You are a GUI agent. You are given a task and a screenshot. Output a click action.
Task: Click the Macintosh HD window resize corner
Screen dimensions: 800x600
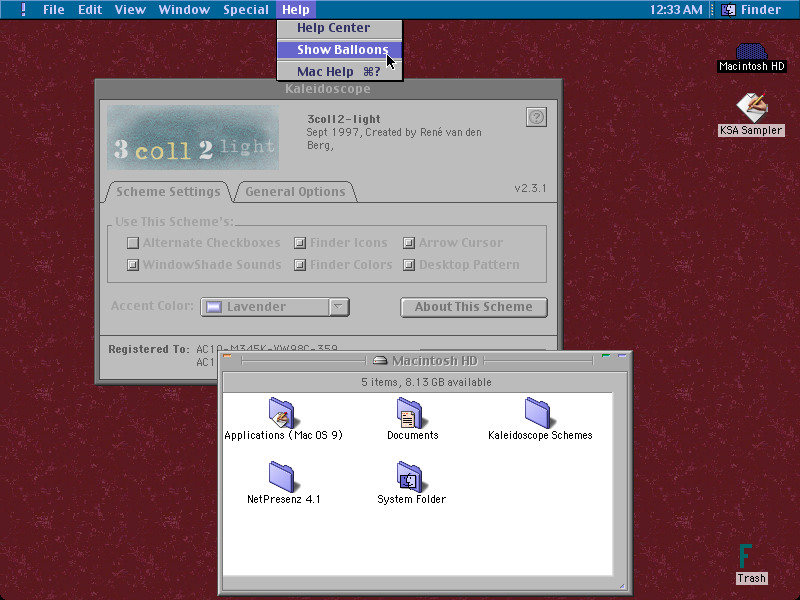click(622, 586)
